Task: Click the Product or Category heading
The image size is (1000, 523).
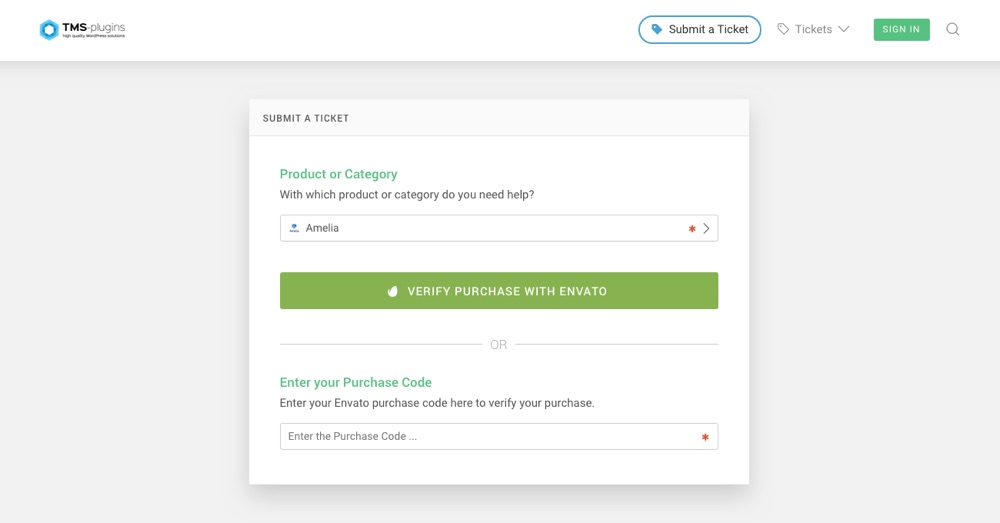Action: pyautogui.click(x=338, y=174)
